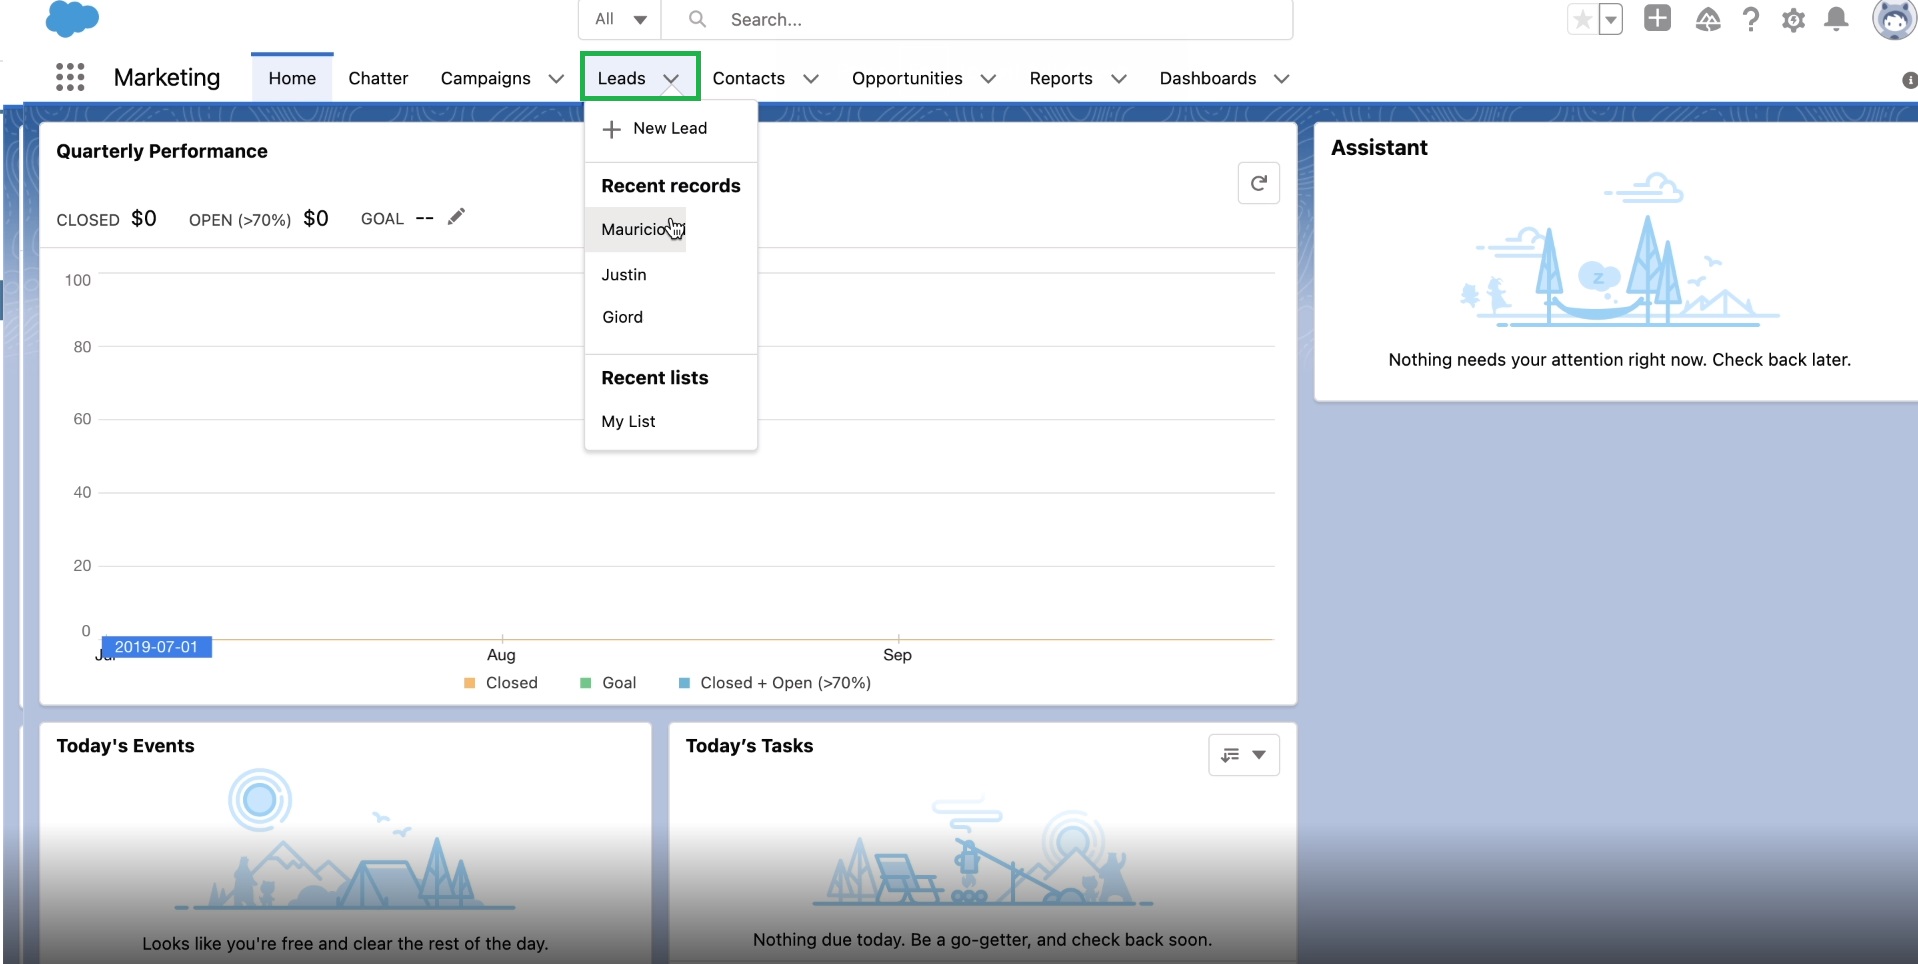Click Today's Events heading

click(x=125, y=746)
